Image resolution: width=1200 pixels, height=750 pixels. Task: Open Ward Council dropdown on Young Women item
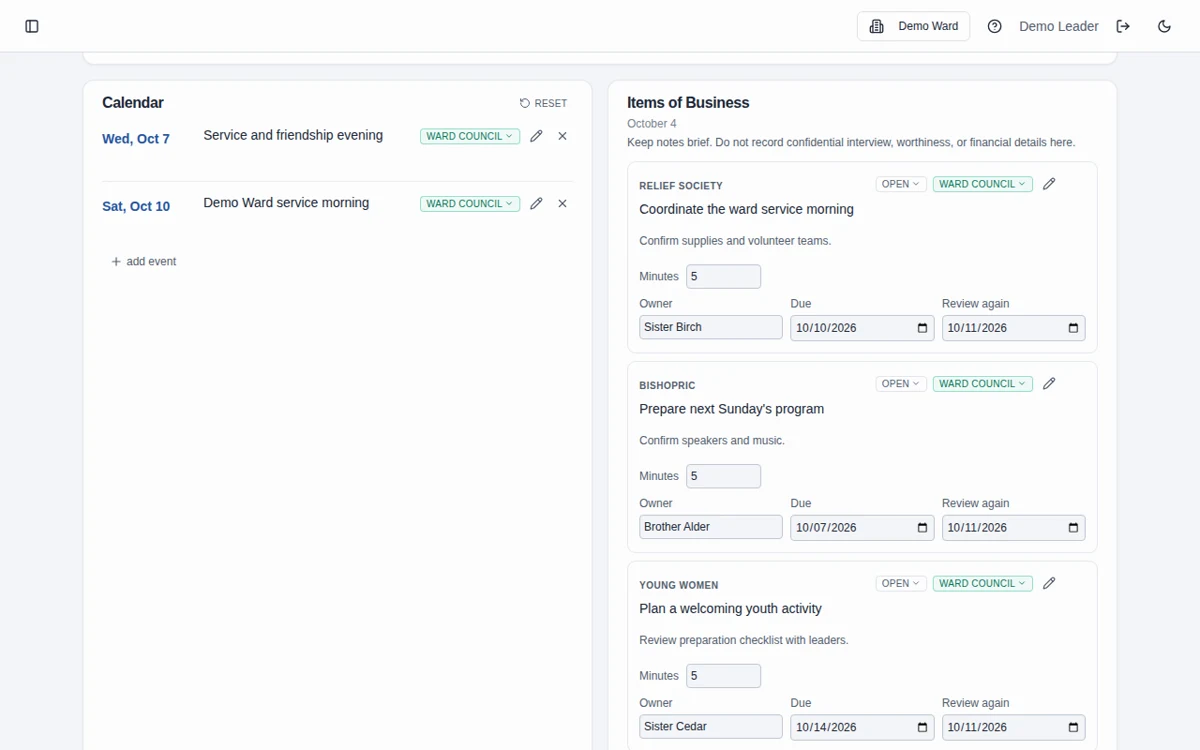[x=983, y=583]
